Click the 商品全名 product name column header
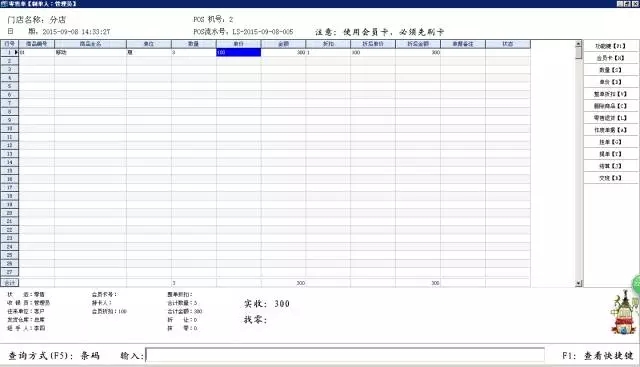The width and height of the screenshot is (640, 367). point(90,44)
